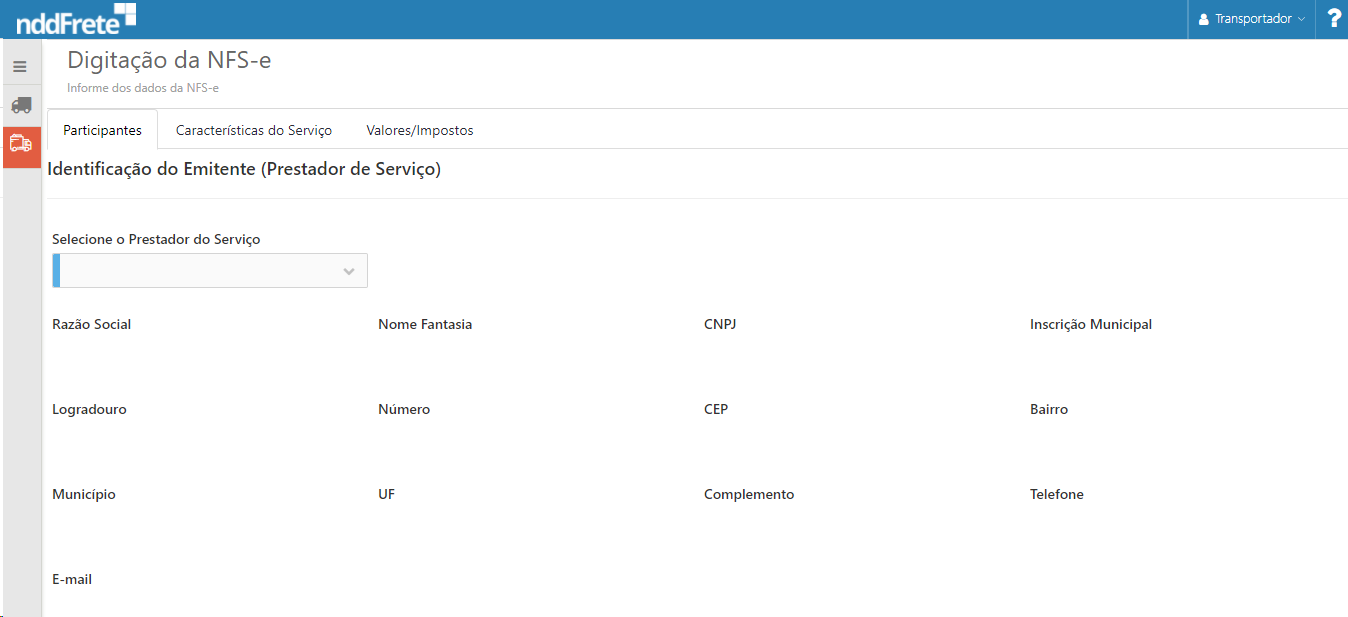The width and height of the screenshot is (1348, 617).
Task: Open help via the question mark
Action: tap(1333, 19)
